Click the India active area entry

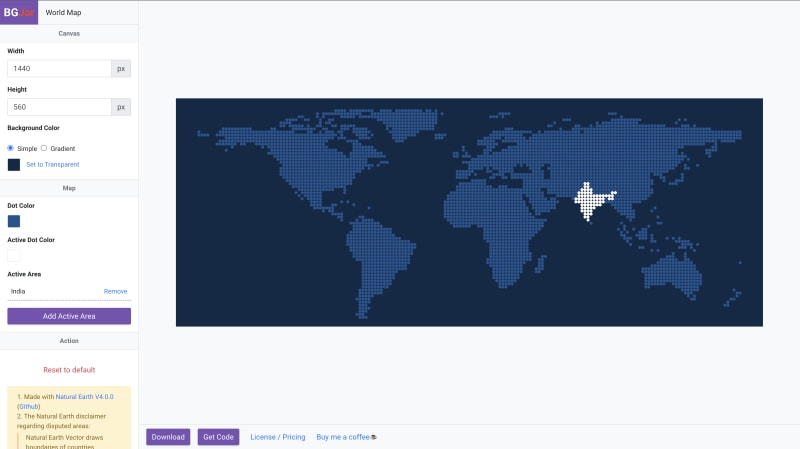click(x=18, y=291)
